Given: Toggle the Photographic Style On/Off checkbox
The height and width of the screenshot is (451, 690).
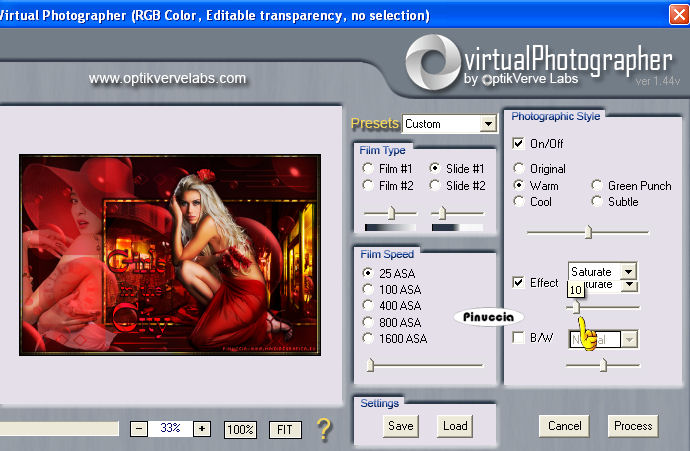Looking at the screenshot, I should coord(518,143).
